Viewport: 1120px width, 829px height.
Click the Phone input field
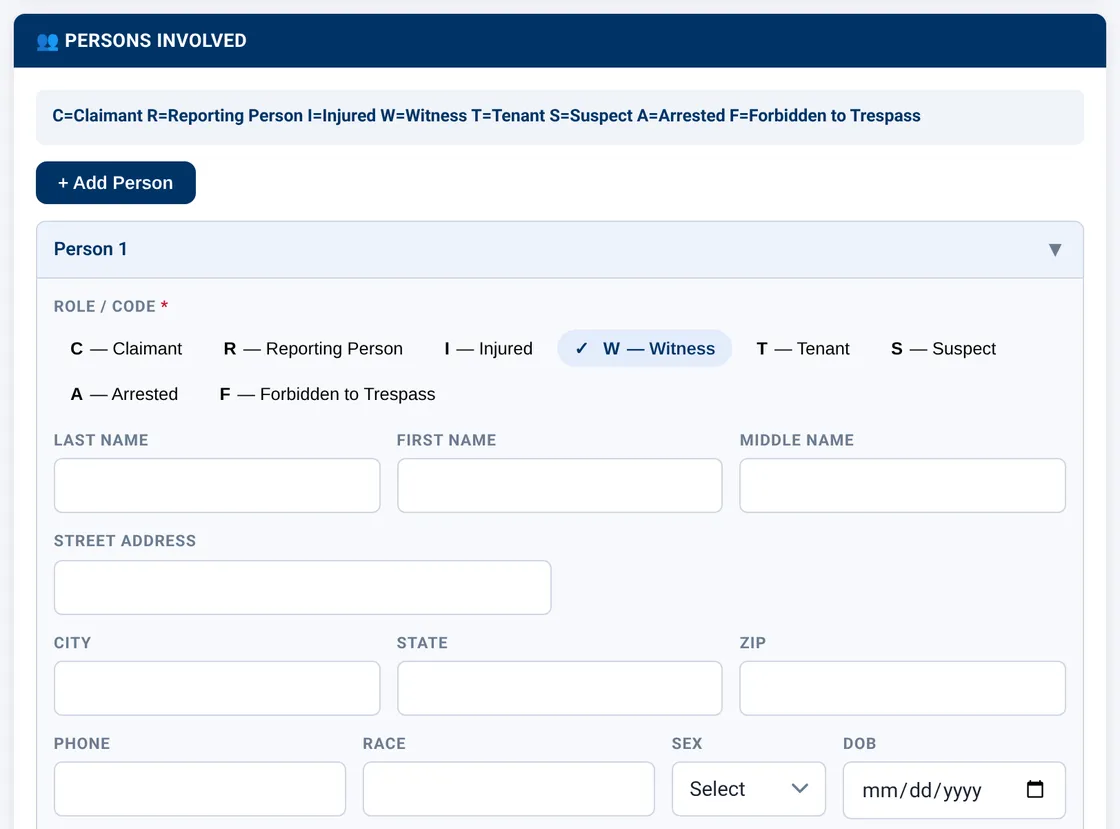pyautogui.click(x=200, y=789)
